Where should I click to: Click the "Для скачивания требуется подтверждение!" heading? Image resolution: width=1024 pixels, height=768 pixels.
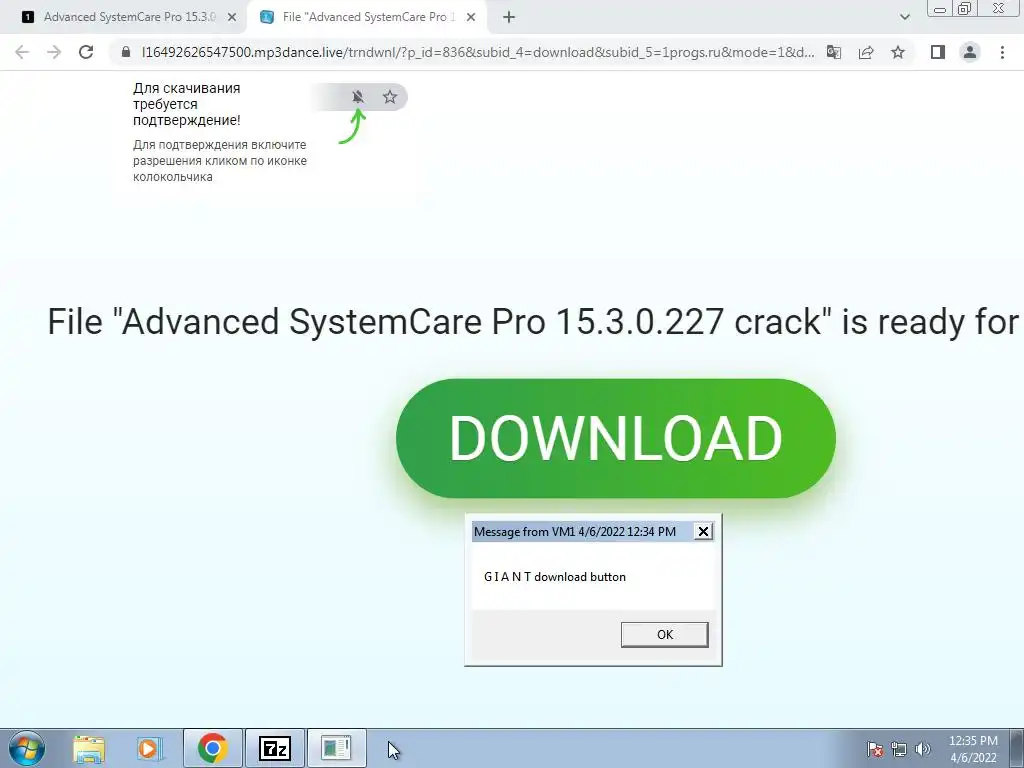click(187, 104)
